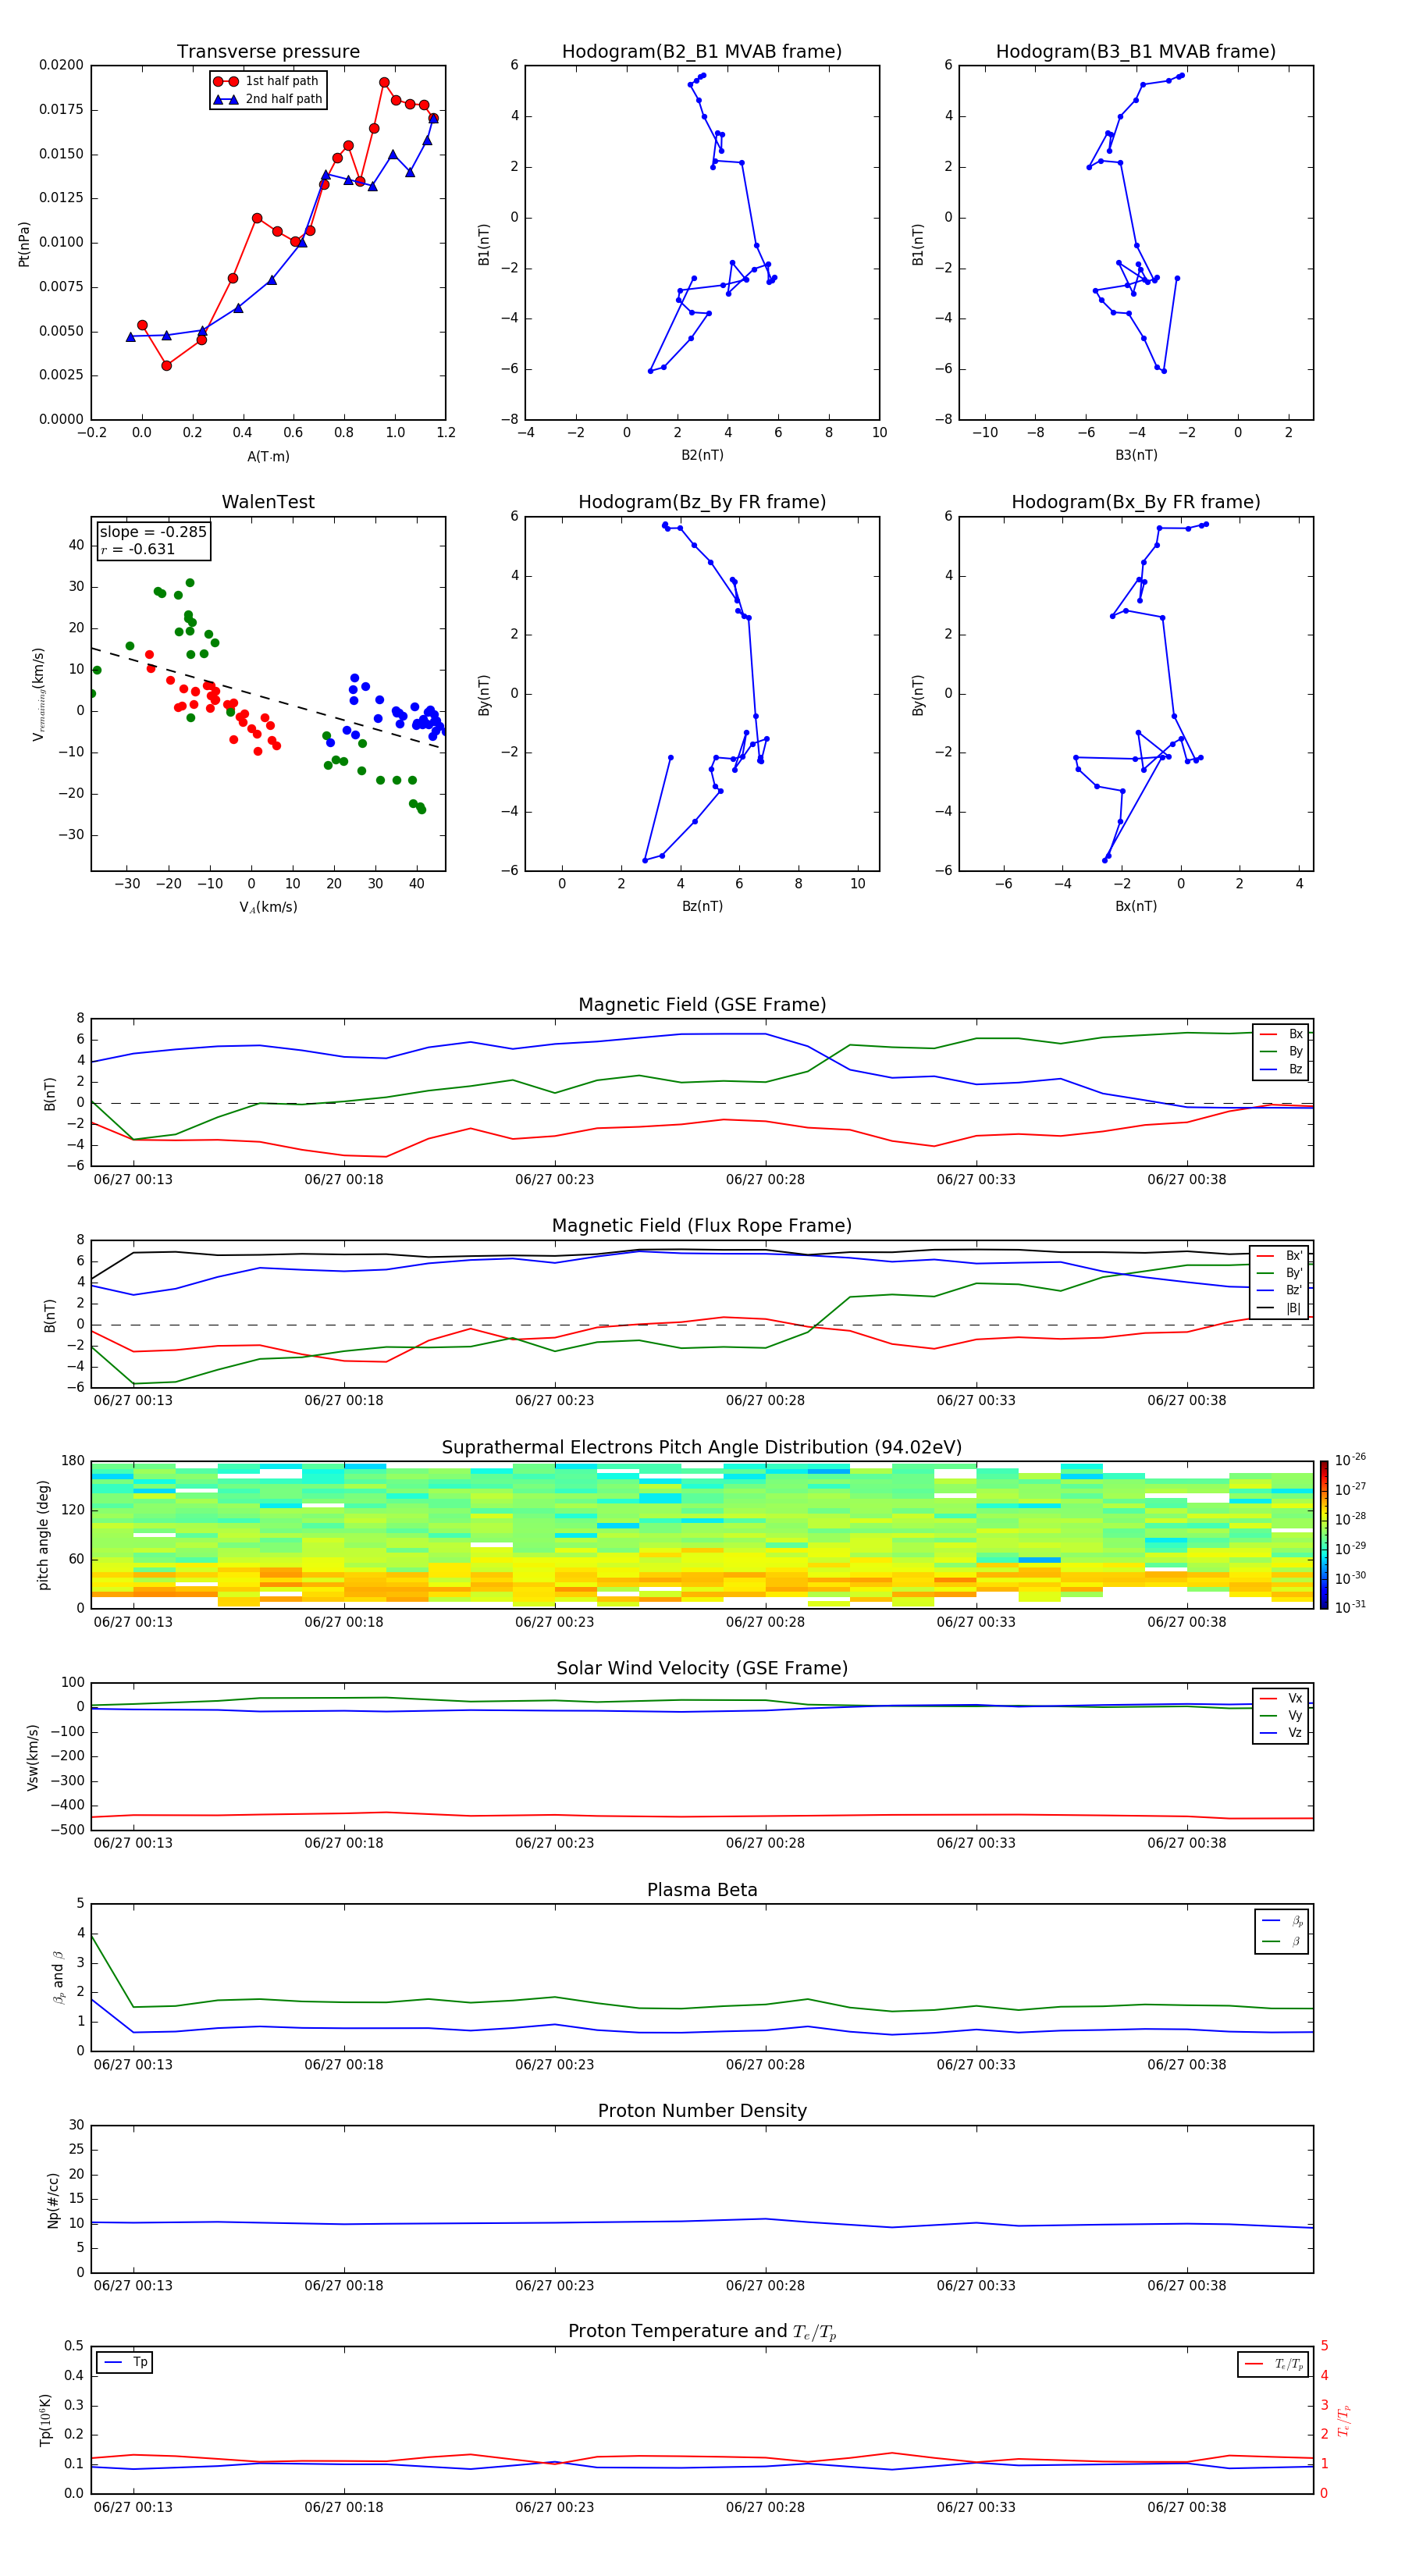Click the 'Bz(nT)' x-axis label

pos(702,906)
